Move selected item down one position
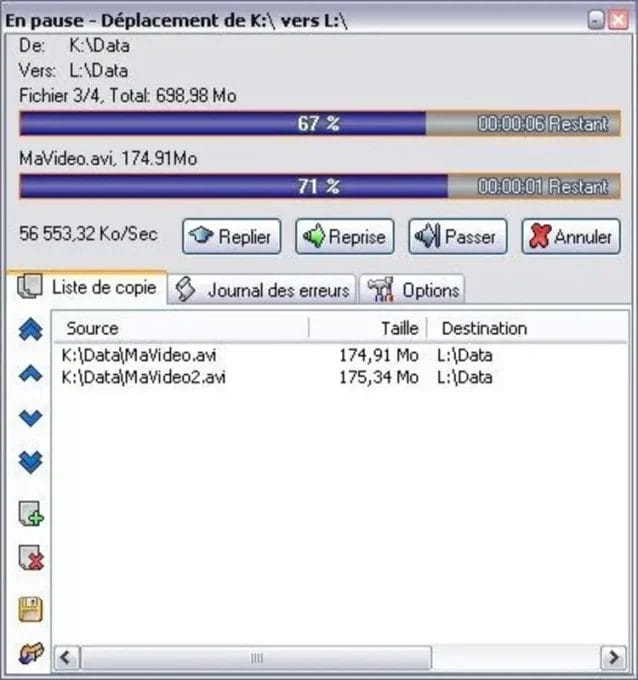638x680 pixels. [x=31, y=418]
